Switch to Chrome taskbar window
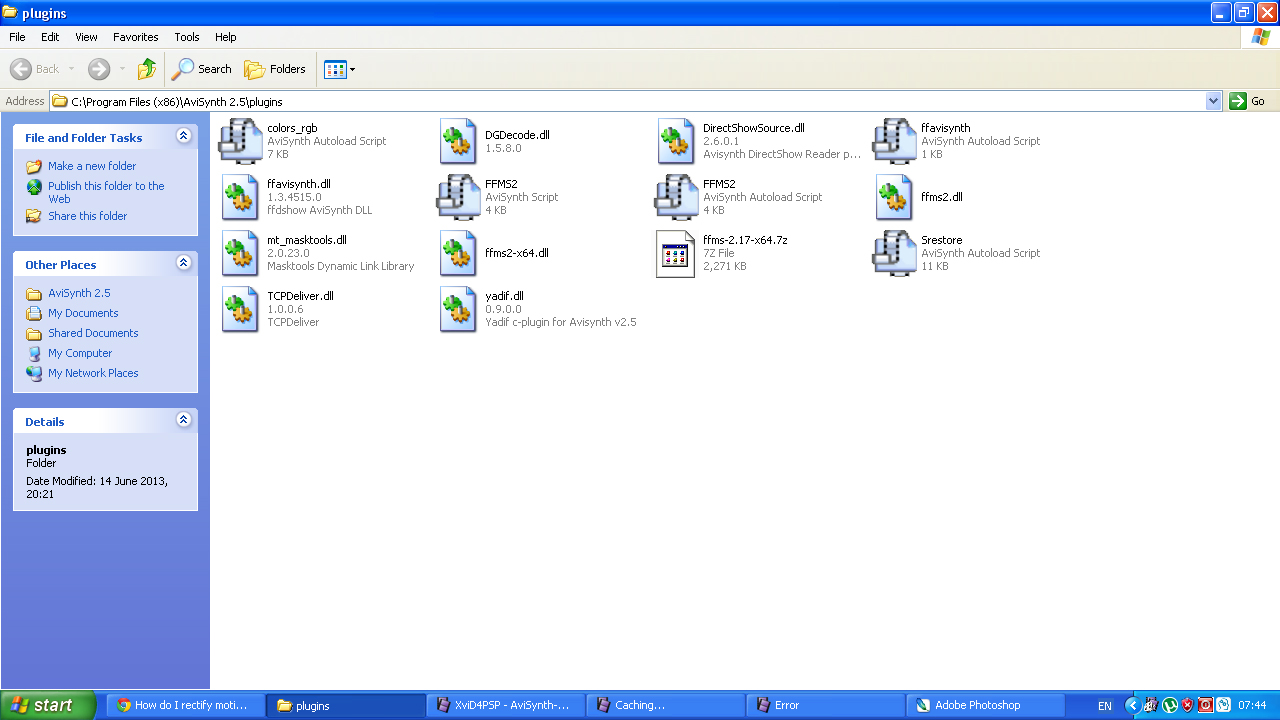 click(186, 705)
